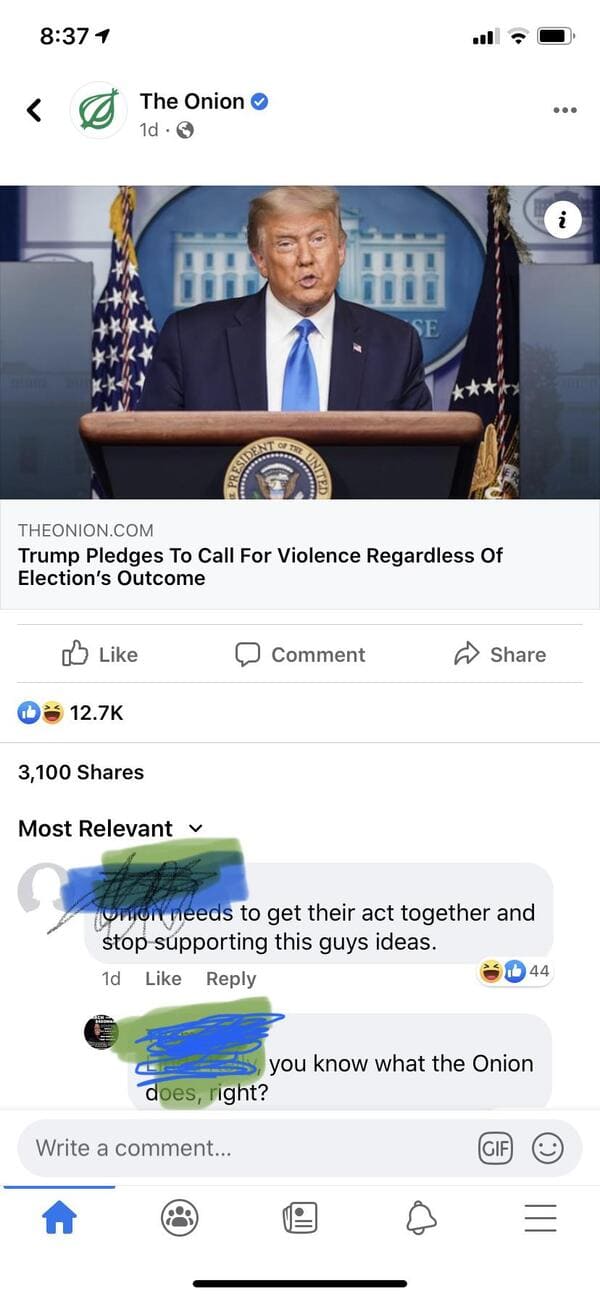Viewport: 600px width, 1299px height.
Task: Tap Comment on the post
Action: 300,654
